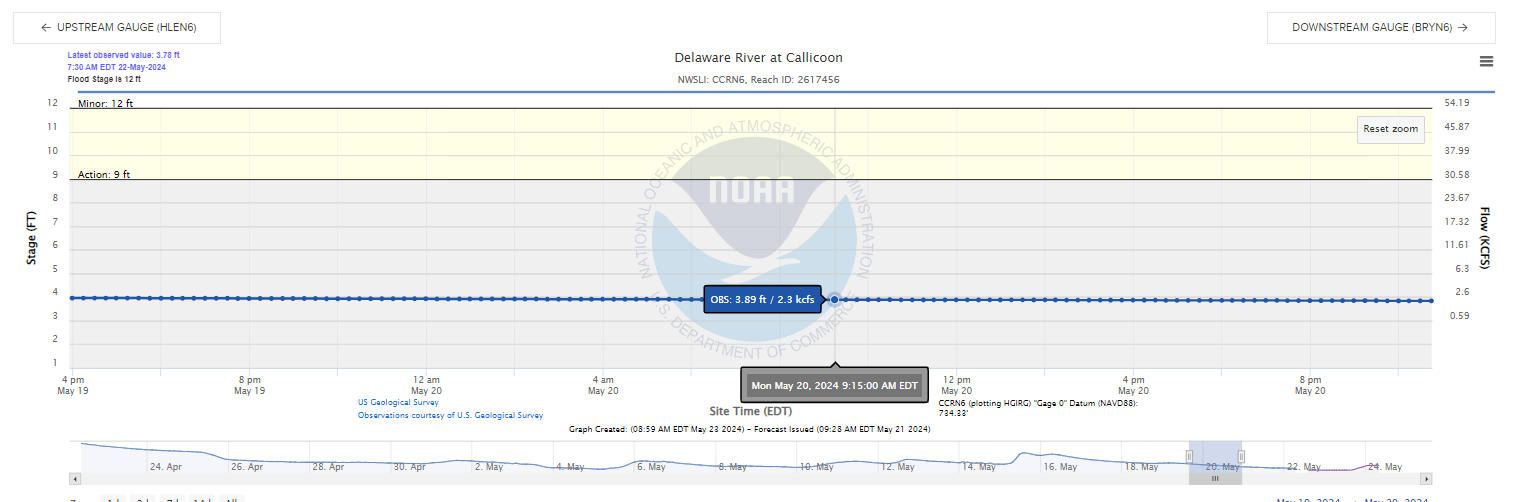
Task: Open Observations courtesy of U.S. Geological Survey link
Action: coord(450,415)
